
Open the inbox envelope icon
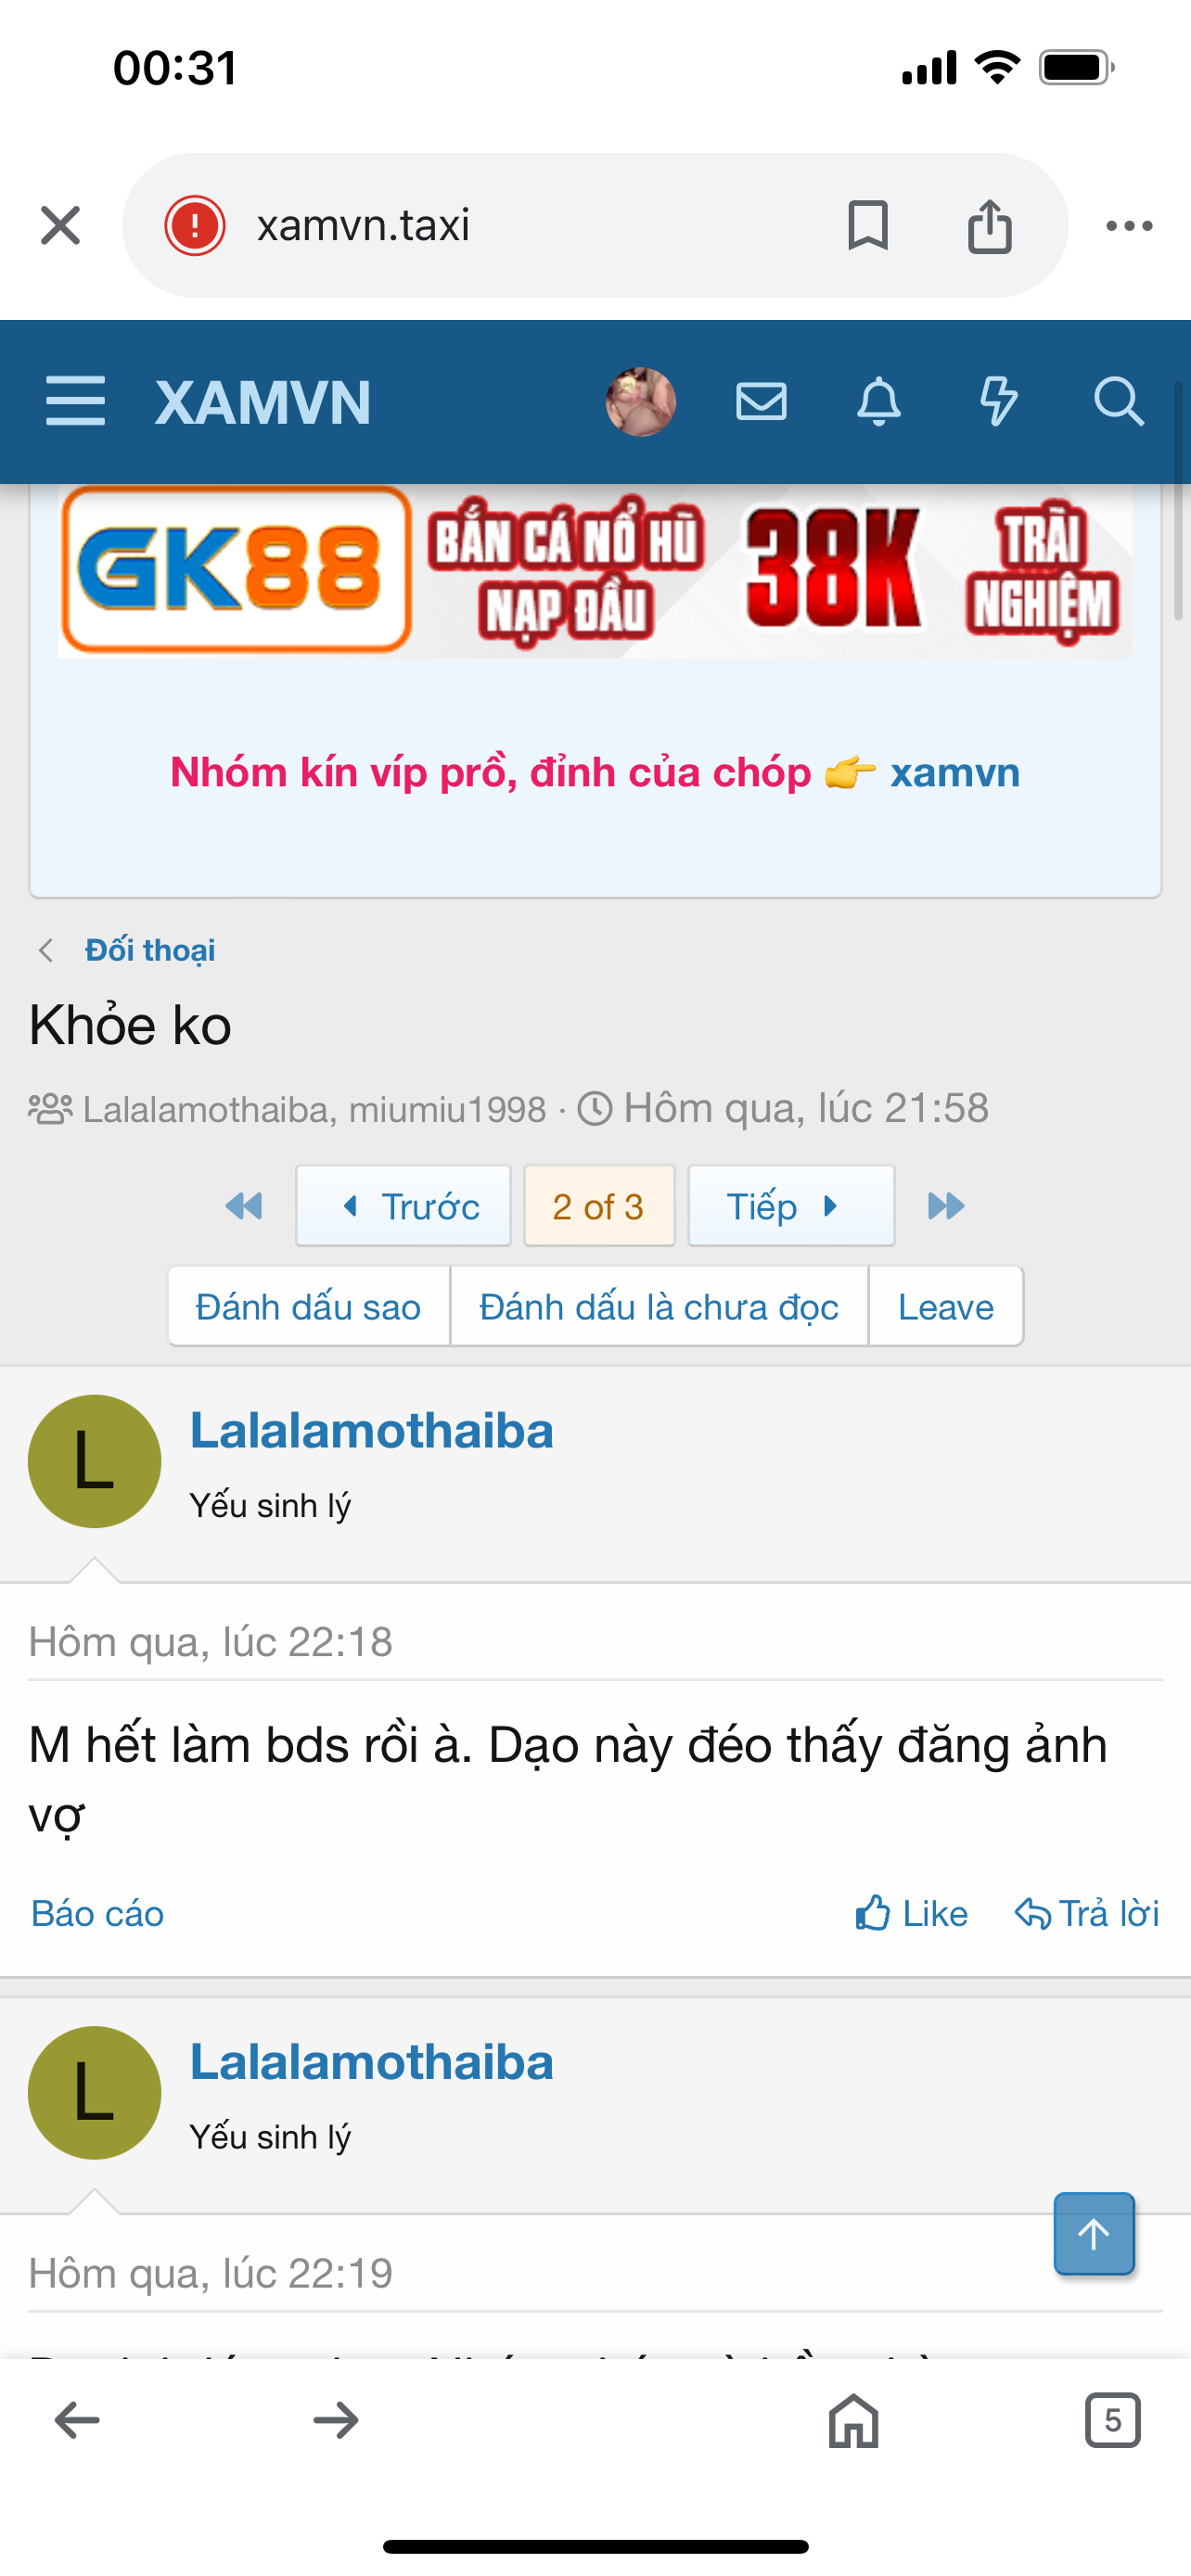761,402
